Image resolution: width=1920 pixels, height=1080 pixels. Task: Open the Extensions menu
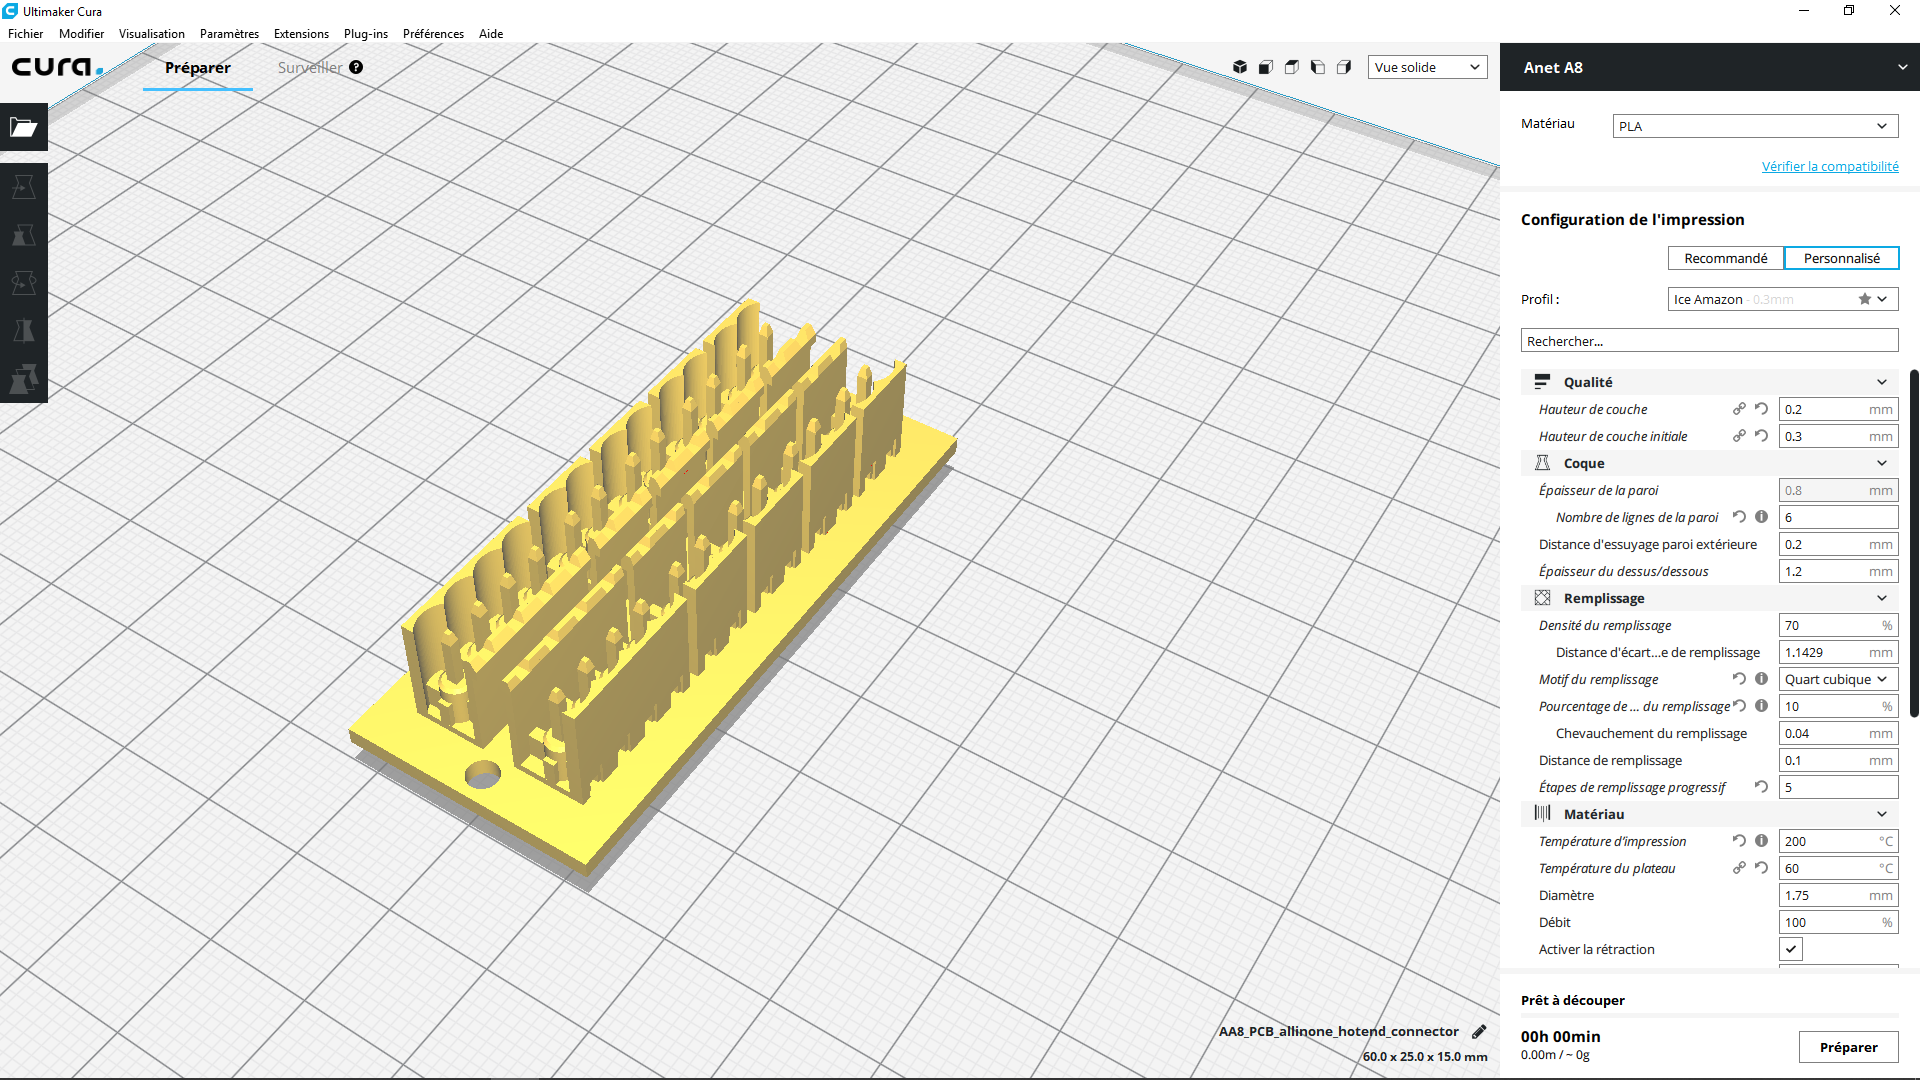301,33
